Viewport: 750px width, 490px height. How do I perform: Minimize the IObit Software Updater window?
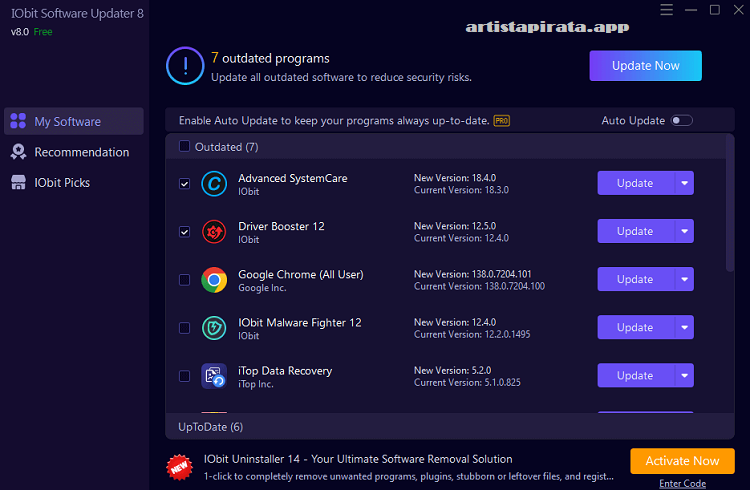click(x=691, y=10)
